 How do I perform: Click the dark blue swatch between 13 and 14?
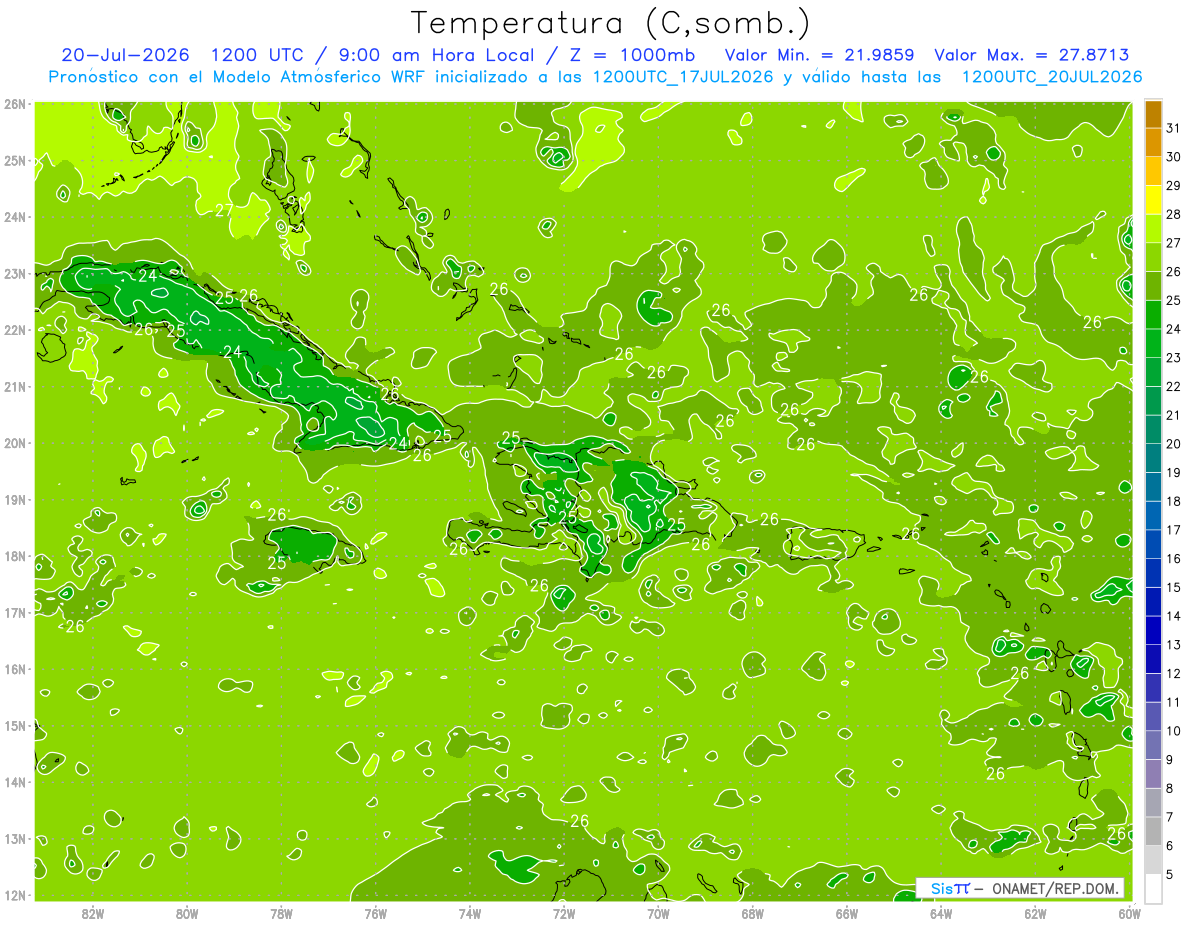pos(1152,629)
